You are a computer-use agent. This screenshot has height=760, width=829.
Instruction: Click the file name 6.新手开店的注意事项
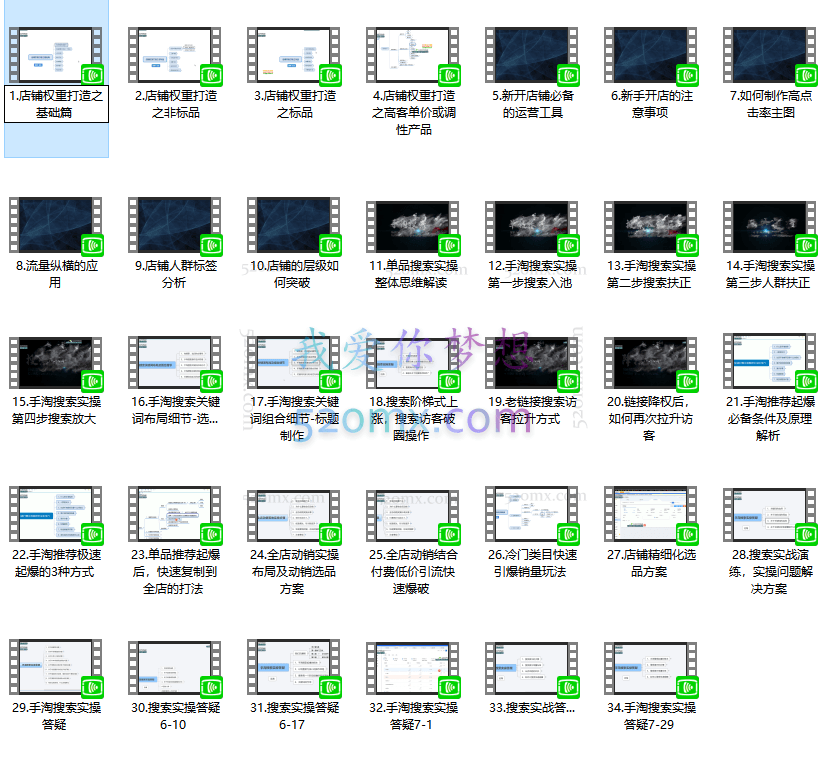[651, 105]
